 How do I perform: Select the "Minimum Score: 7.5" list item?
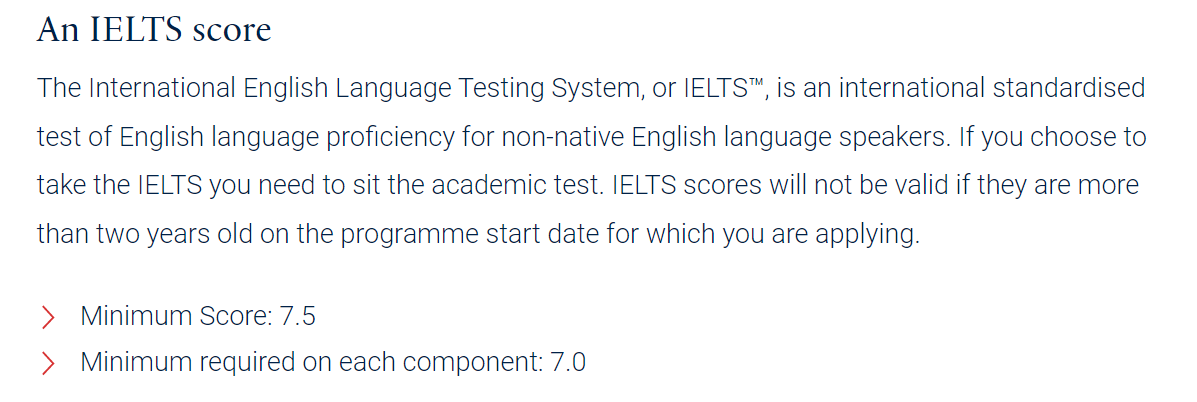[x=197, y=317]
